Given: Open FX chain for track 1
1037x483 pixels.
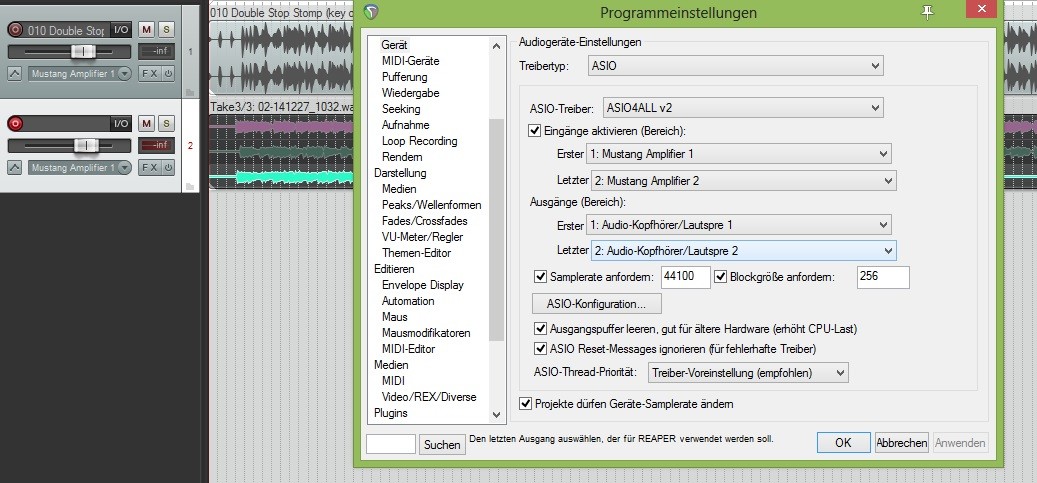Looking at the screenshot, I should point(149,74).
